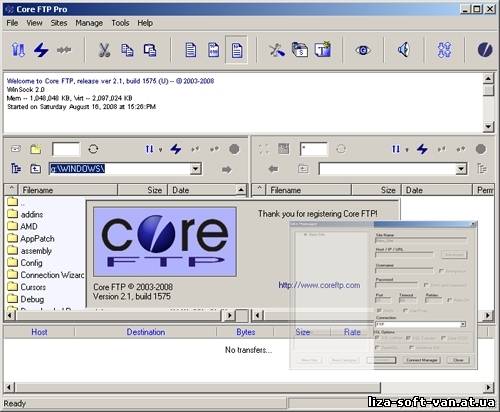Click the first document-mode icon after Paste
Screen dimensions: 500x412
click(x=190, y=50)
